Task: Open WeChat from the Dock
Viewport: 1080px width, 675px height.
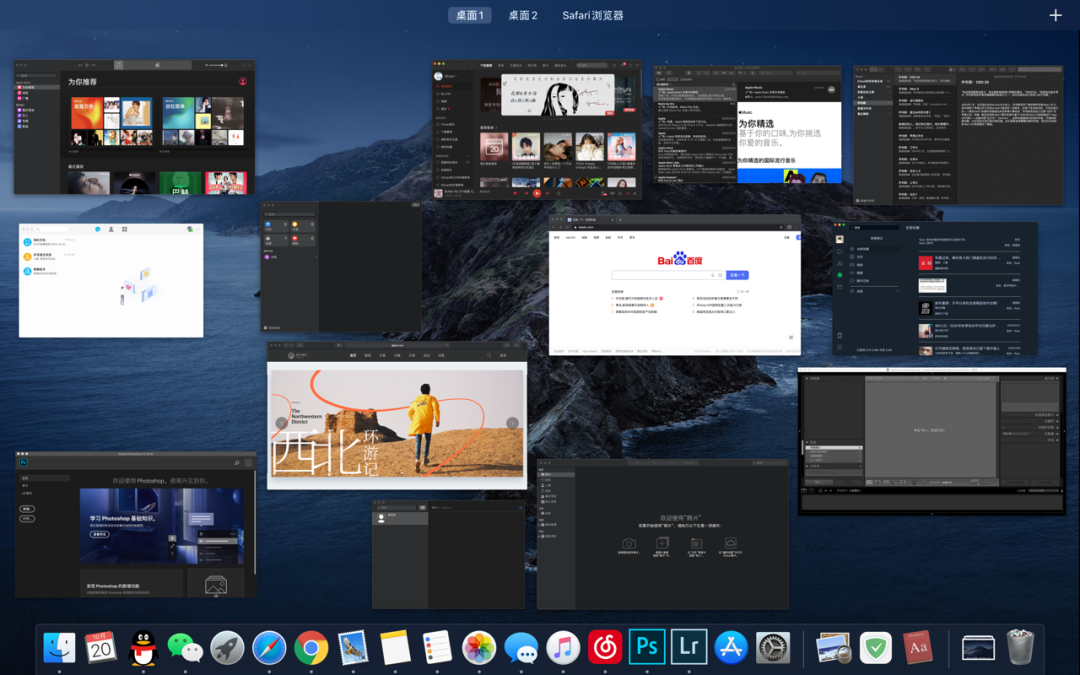Action: coord(185,647)
